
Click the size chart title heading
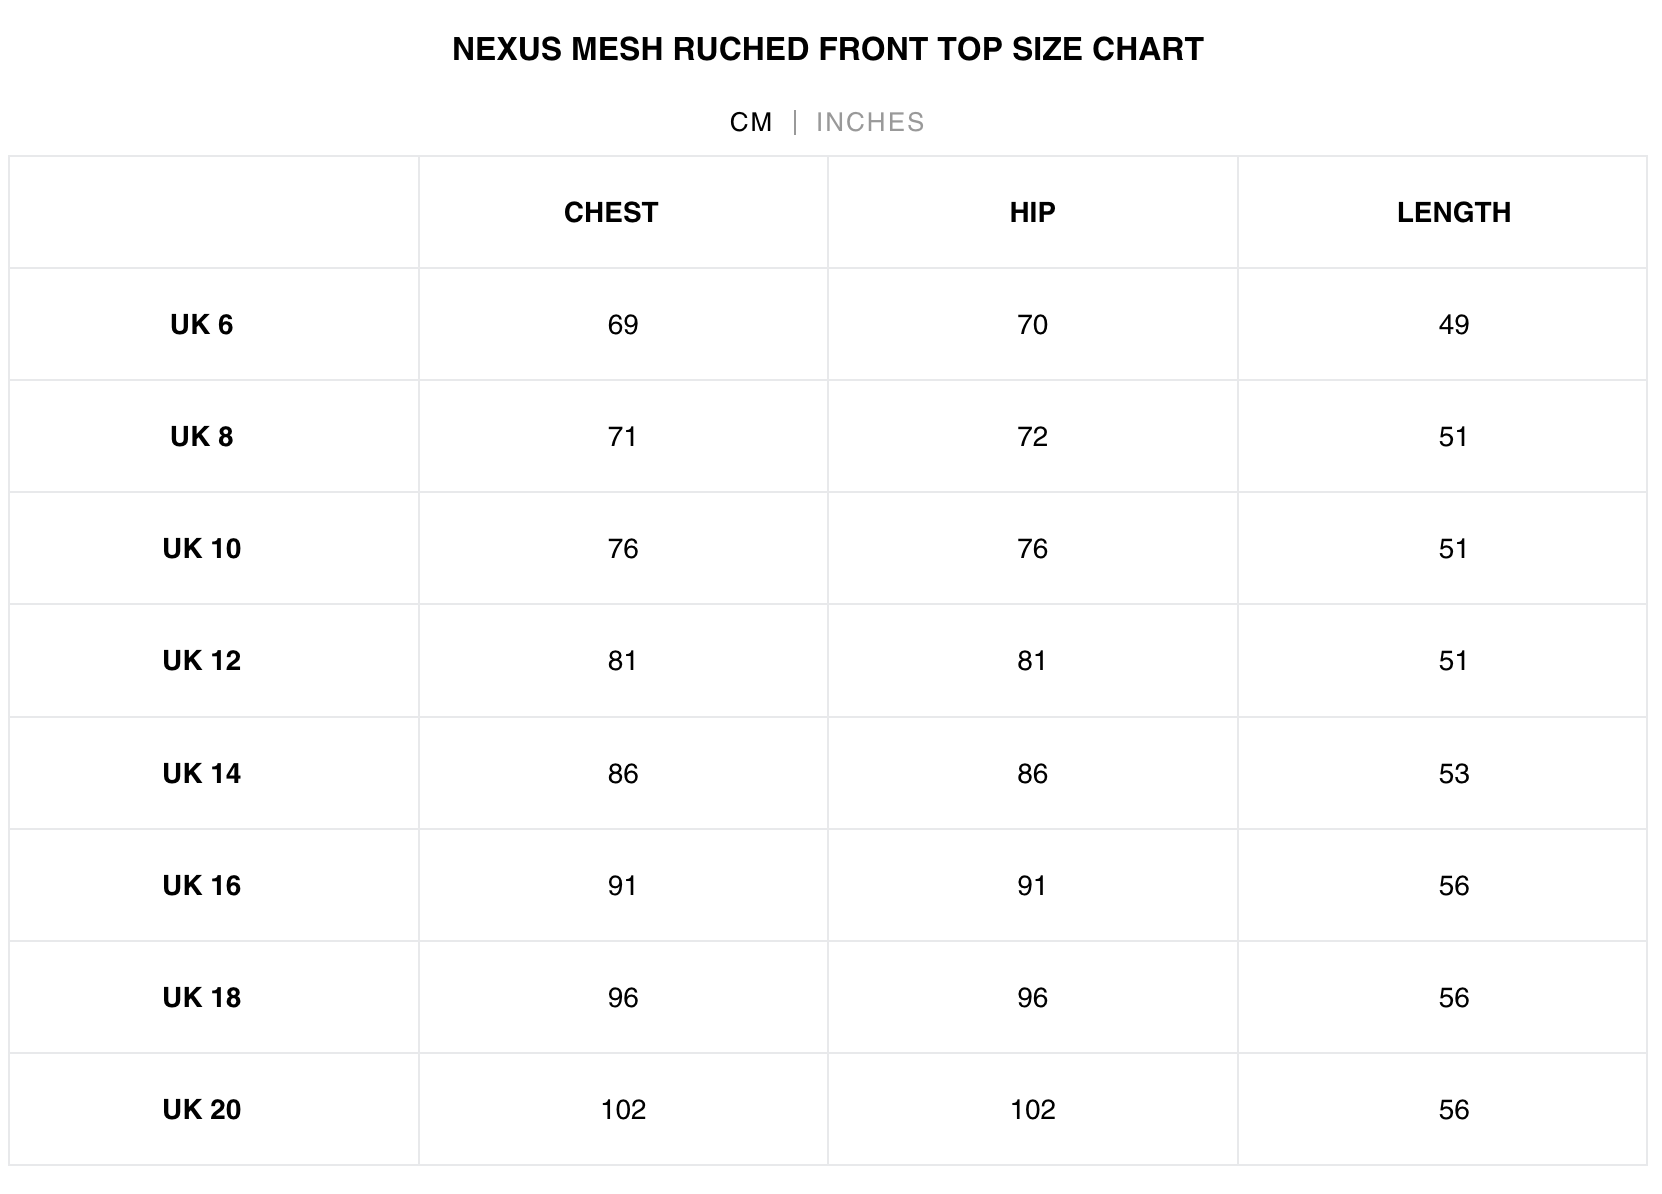point(828,49)
